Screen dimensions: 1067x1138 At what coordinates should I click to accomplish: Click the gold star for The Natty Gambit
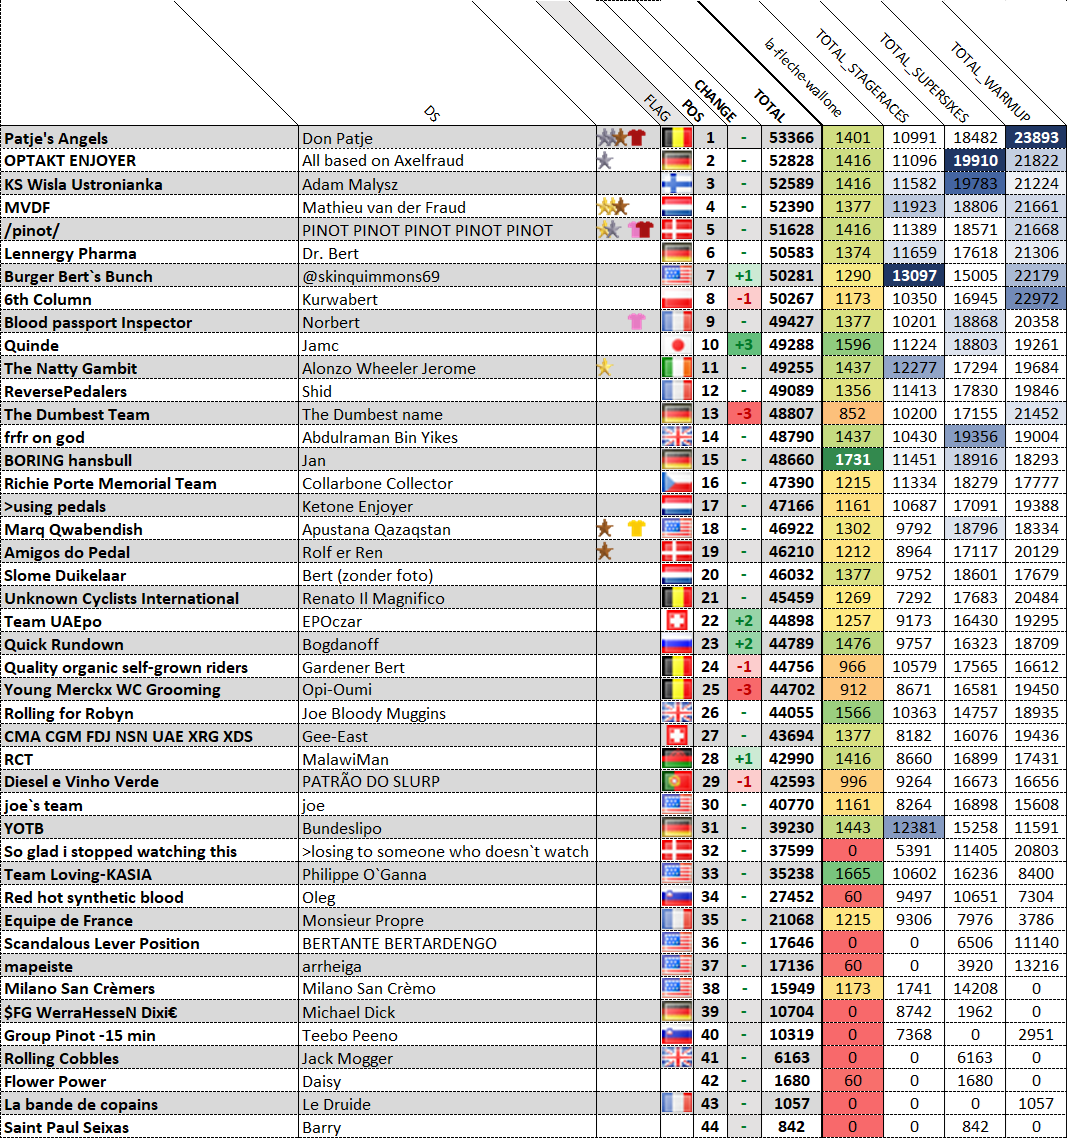(605, 368)
